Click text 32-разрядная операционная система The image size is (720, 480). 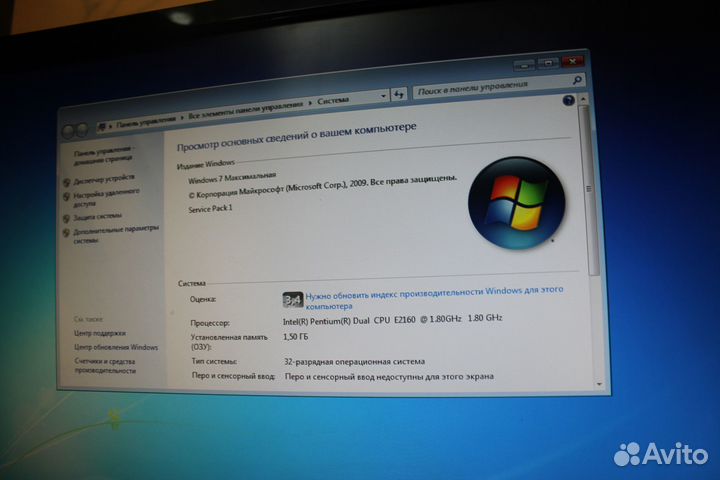coord(354,361)
